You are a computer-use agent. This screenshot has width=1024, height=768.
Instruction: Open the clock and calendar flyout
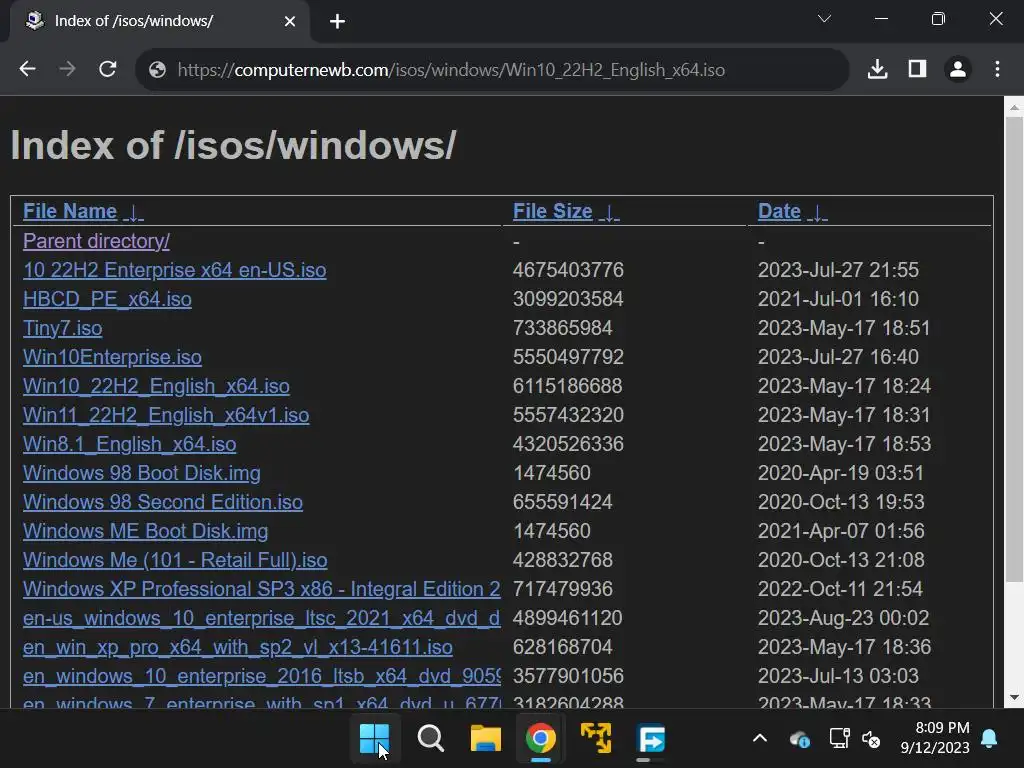tap(935, 738)
